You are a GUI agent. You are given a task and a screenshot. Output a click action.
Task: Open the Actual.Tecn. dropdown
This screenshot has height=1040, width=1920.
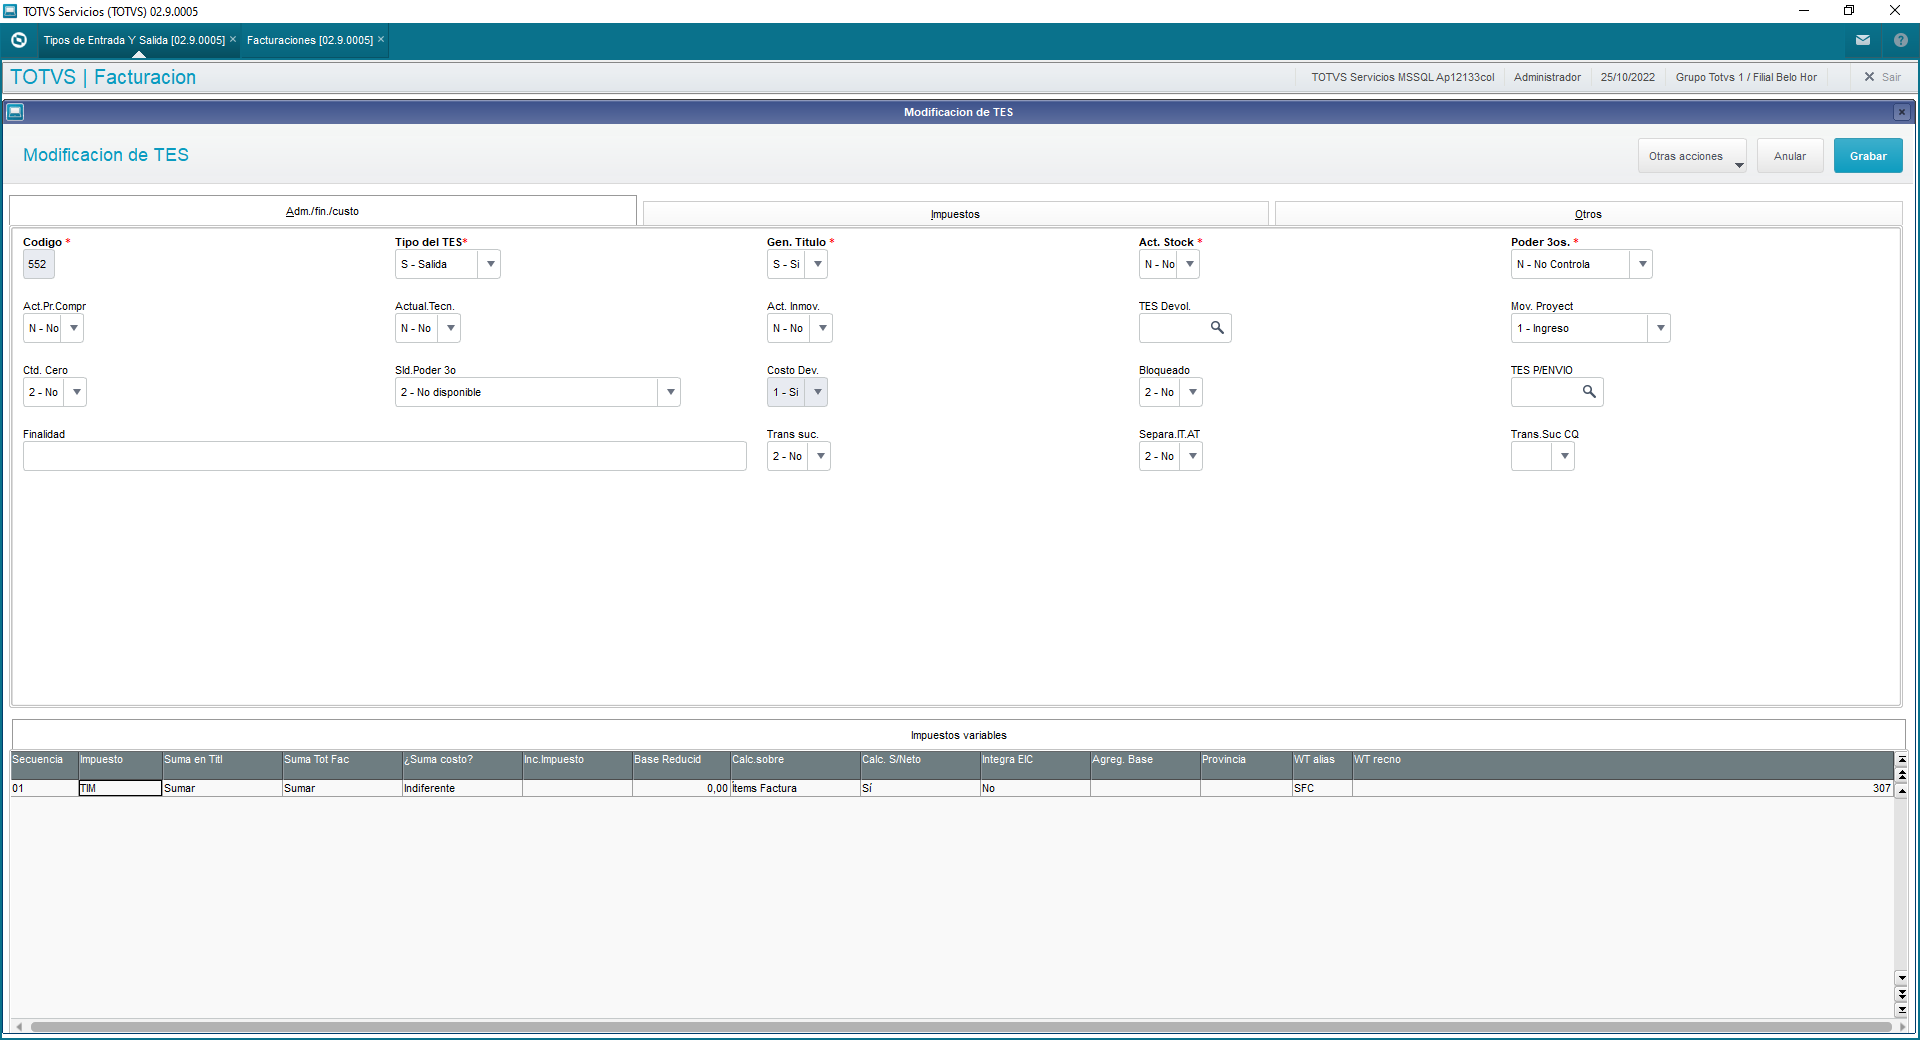(451, 328)
